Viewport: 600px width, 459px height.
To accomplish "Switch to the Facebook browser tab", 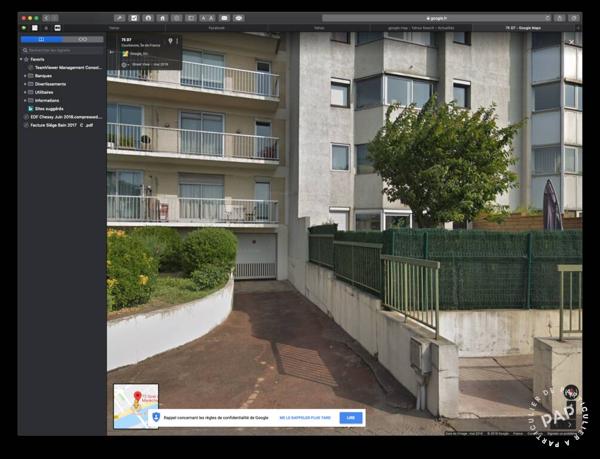I will [x=216, y=28].
